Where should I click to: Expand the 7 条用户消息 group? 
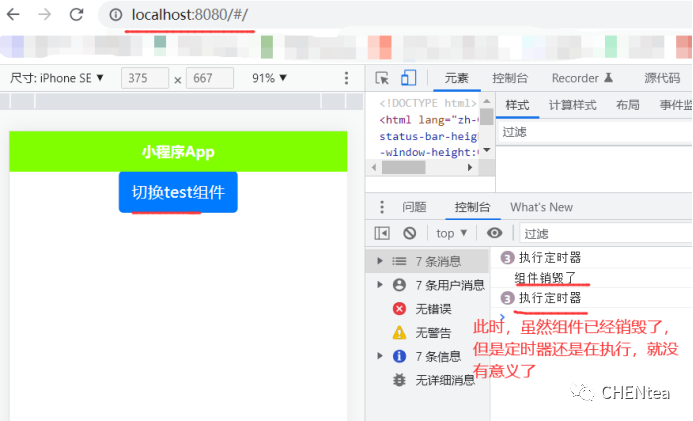click(x=379, y=285)
